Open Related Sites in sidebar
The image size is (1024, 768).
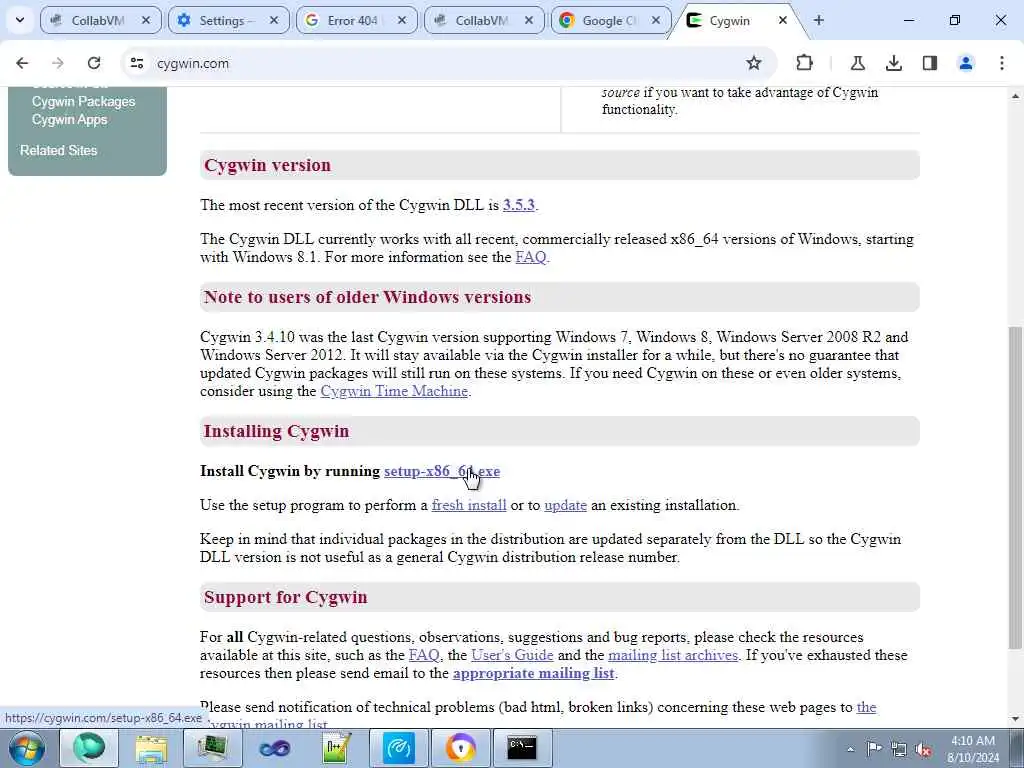click(x=59, y=150)
